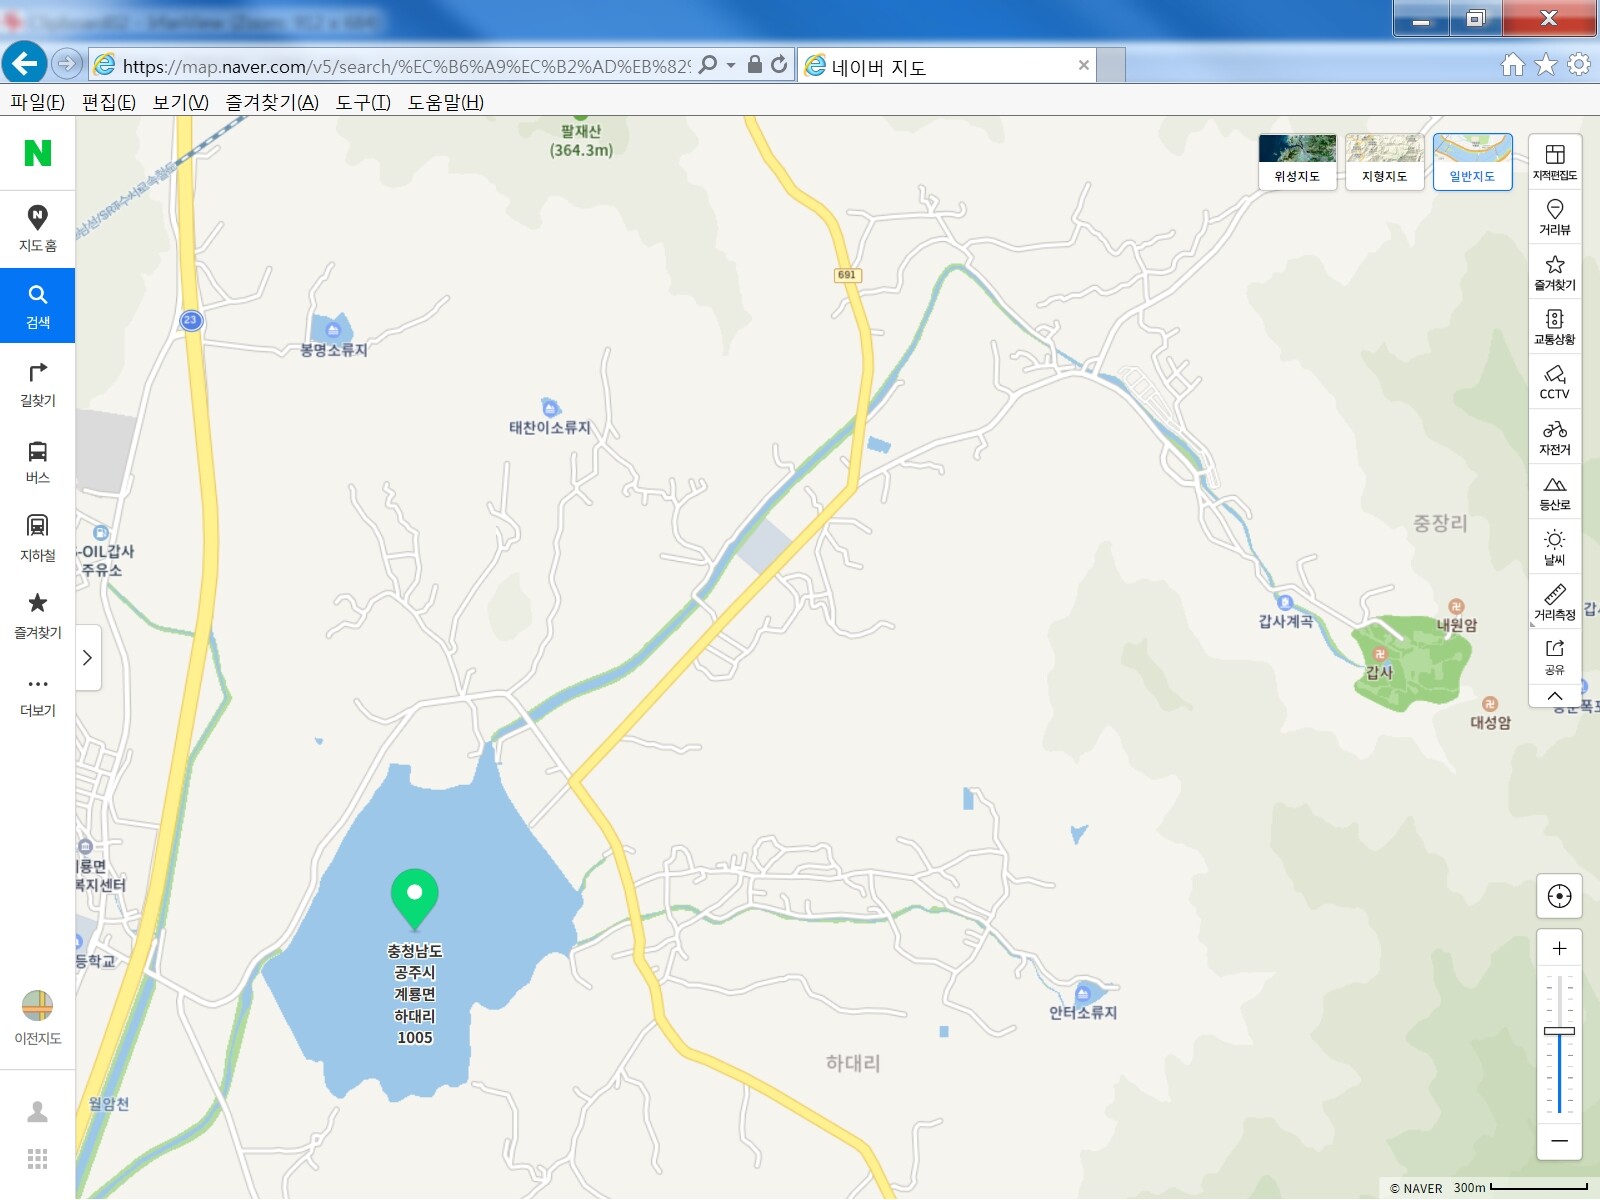Open the subway (지하철) panel
This screenshot has height=1200, width=1600.
[x=38, y=538]
